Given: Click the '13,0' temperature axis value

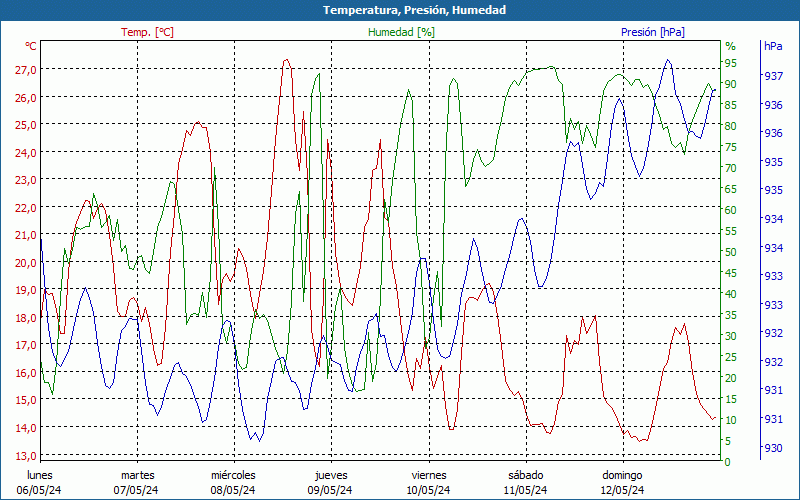Looking at the screenshot, I should click(26, 456).
